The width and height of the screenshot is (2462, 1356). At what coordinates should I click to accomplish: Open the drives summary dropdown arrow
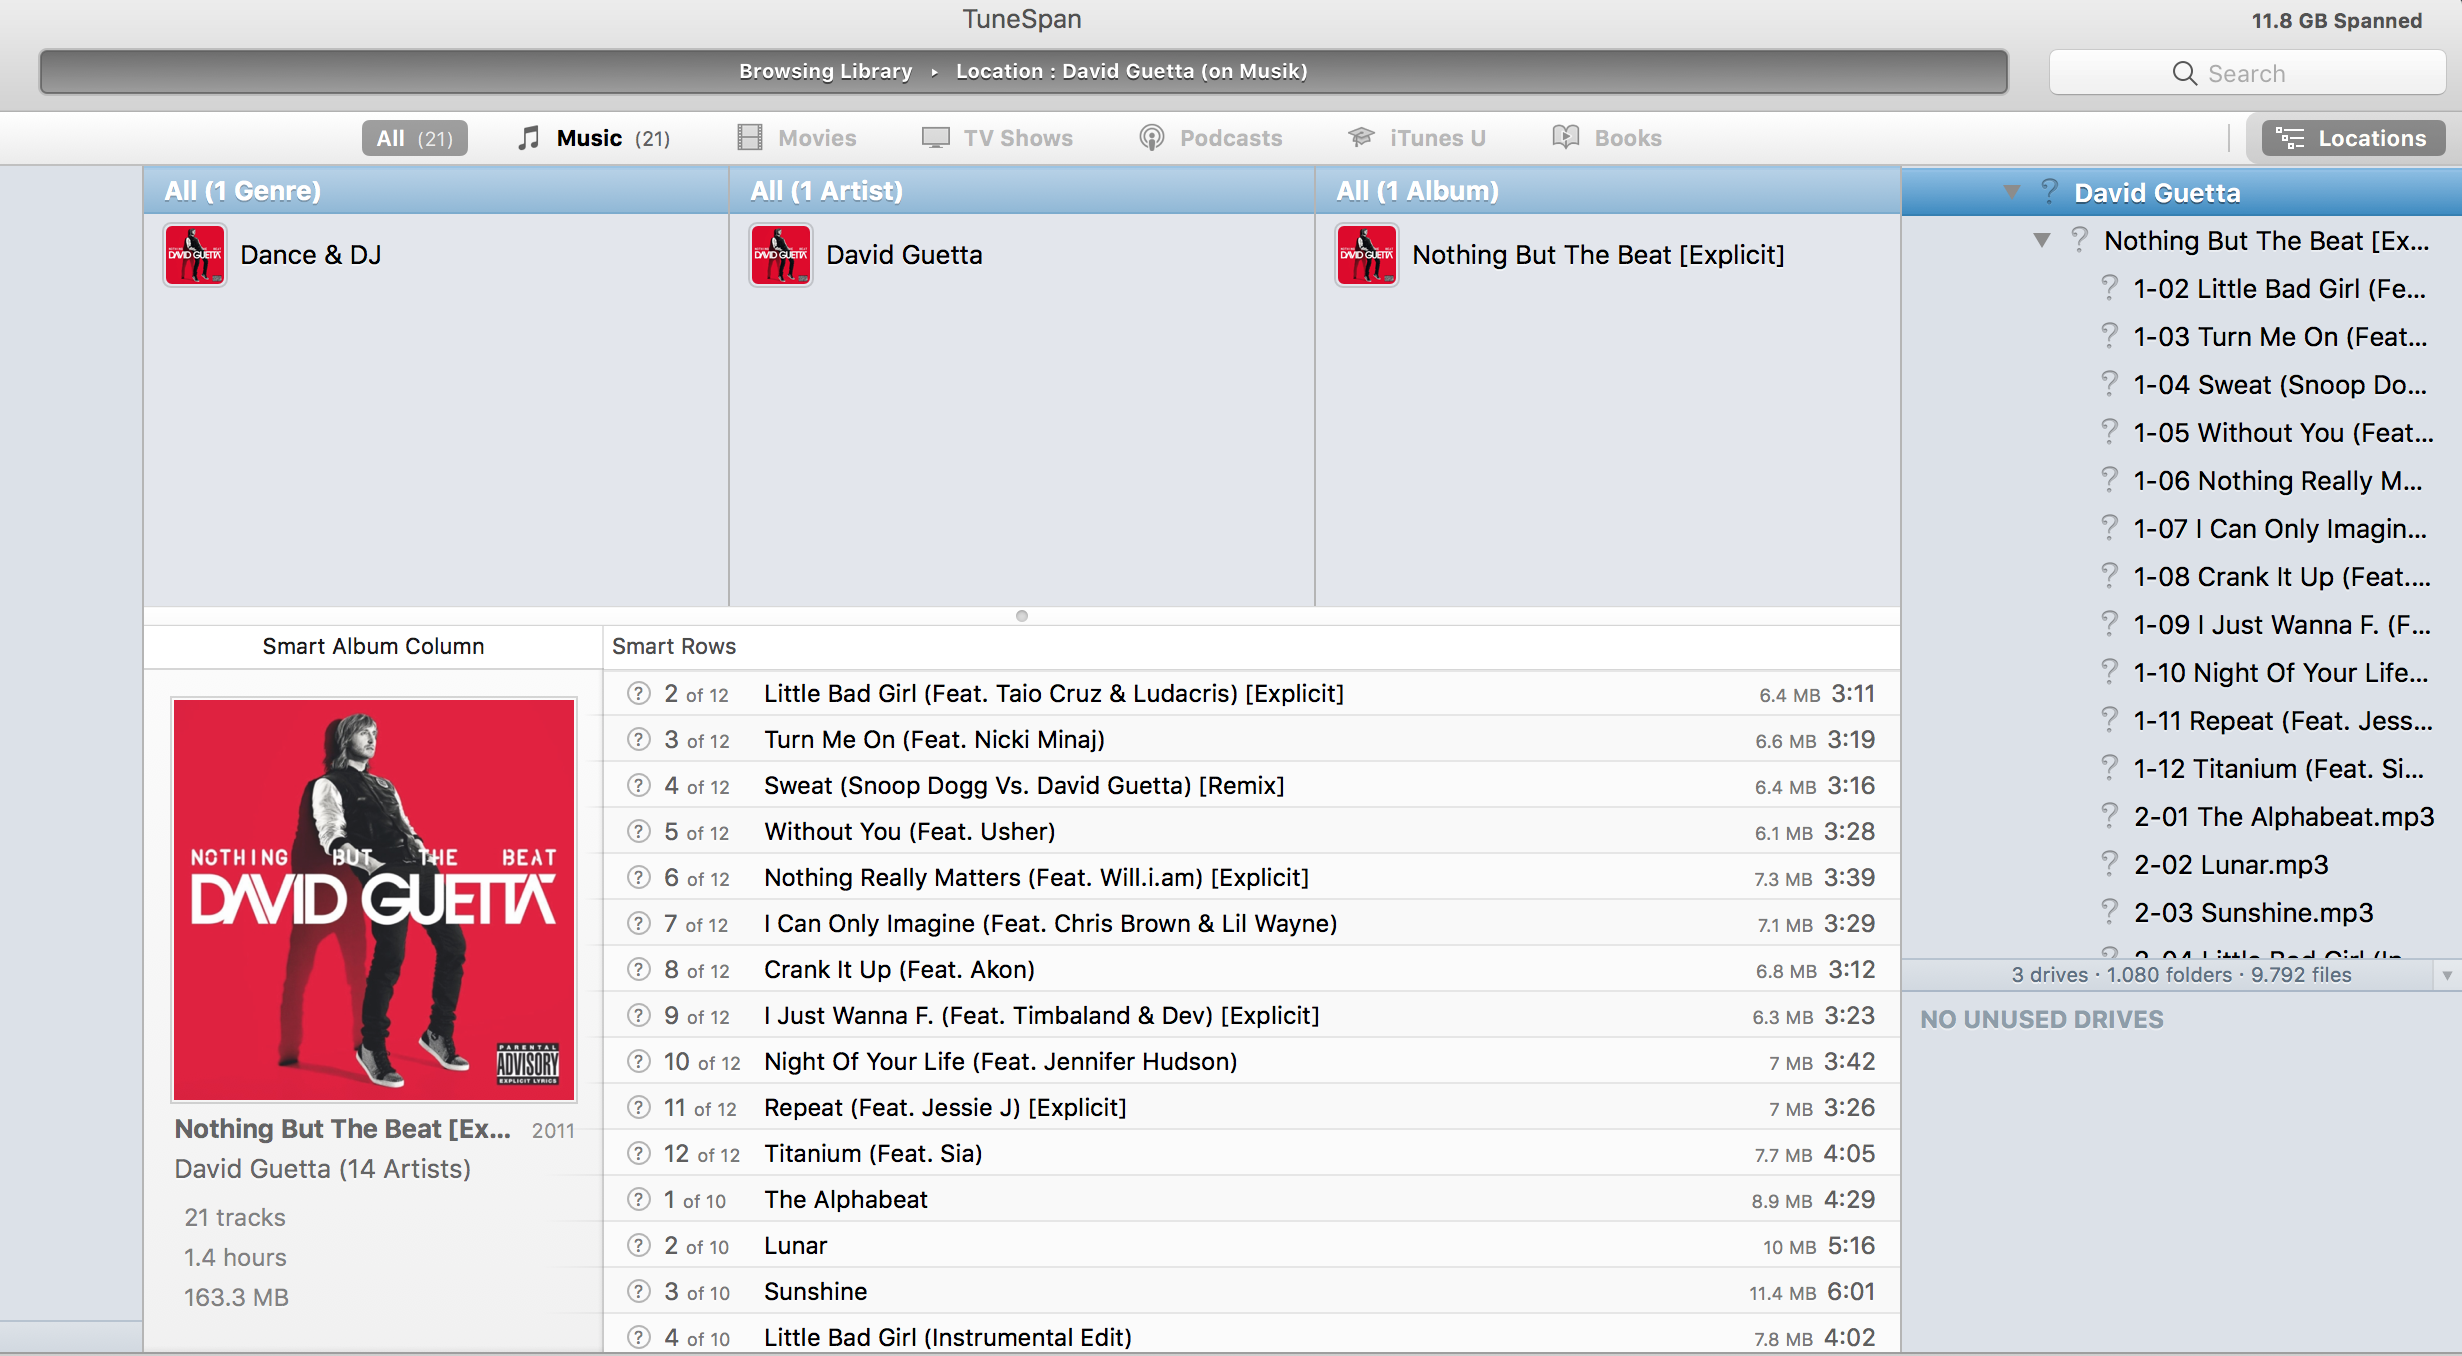click(x=2446, y=975)
